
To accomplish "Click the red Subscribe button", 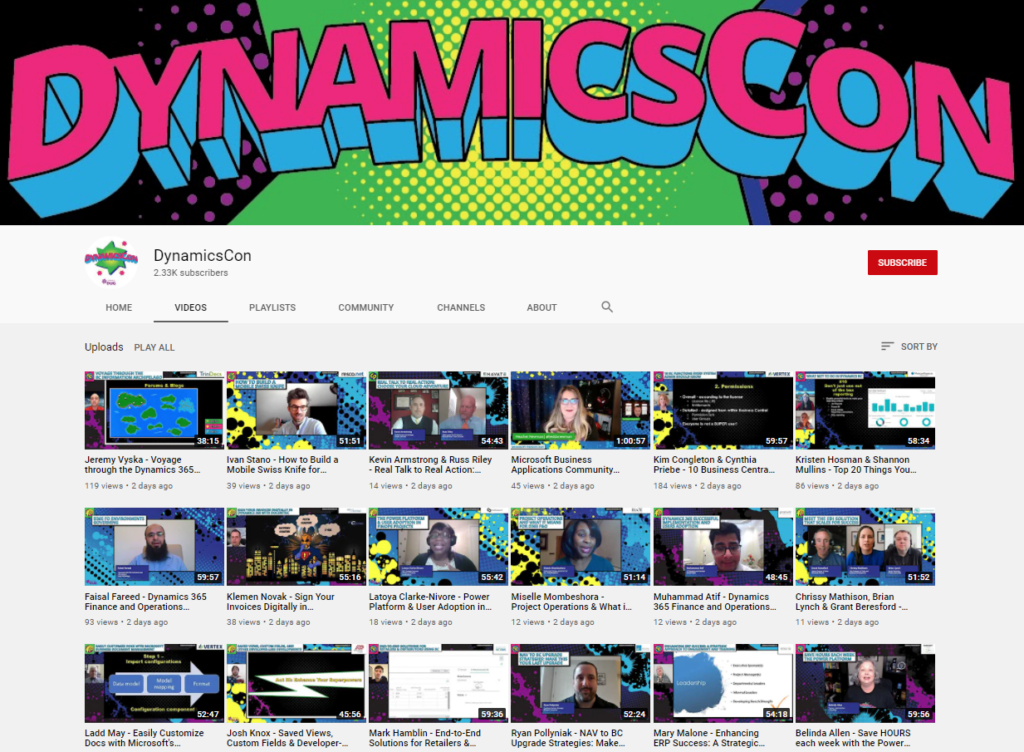I will coord(903,262).
